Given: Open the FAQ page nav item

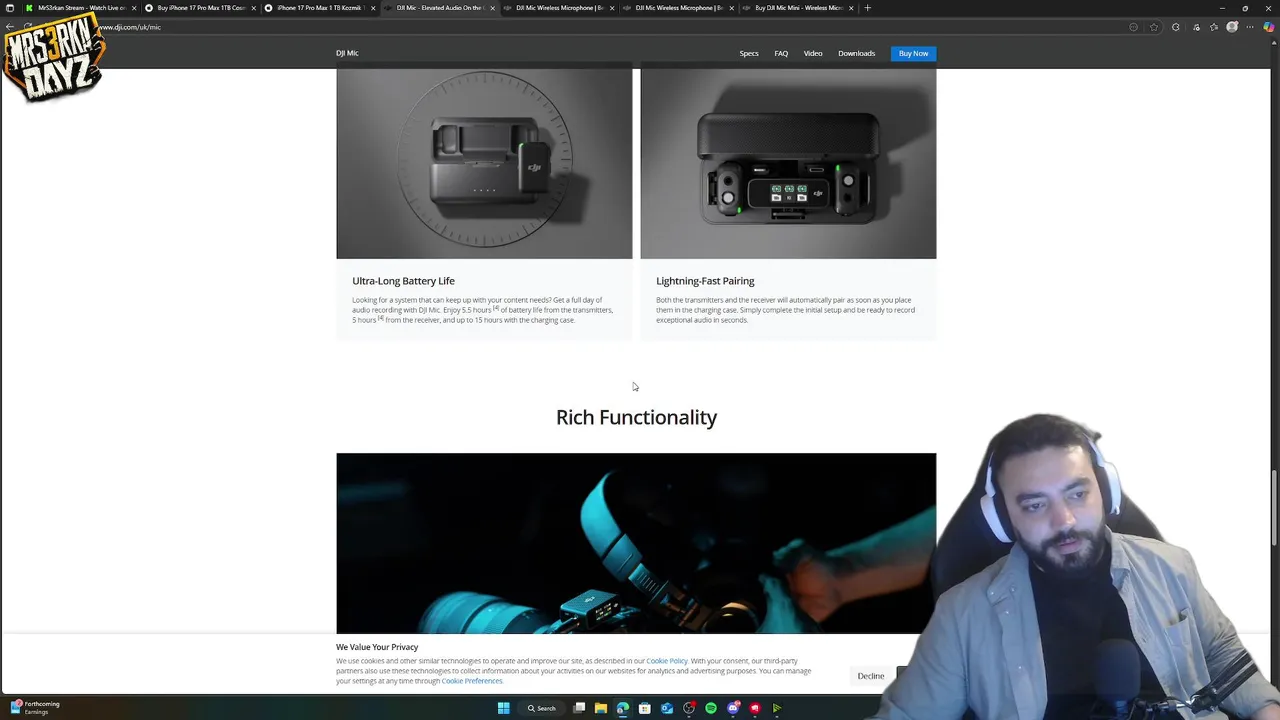Looking at the screenshot, I should click(781, 53).
